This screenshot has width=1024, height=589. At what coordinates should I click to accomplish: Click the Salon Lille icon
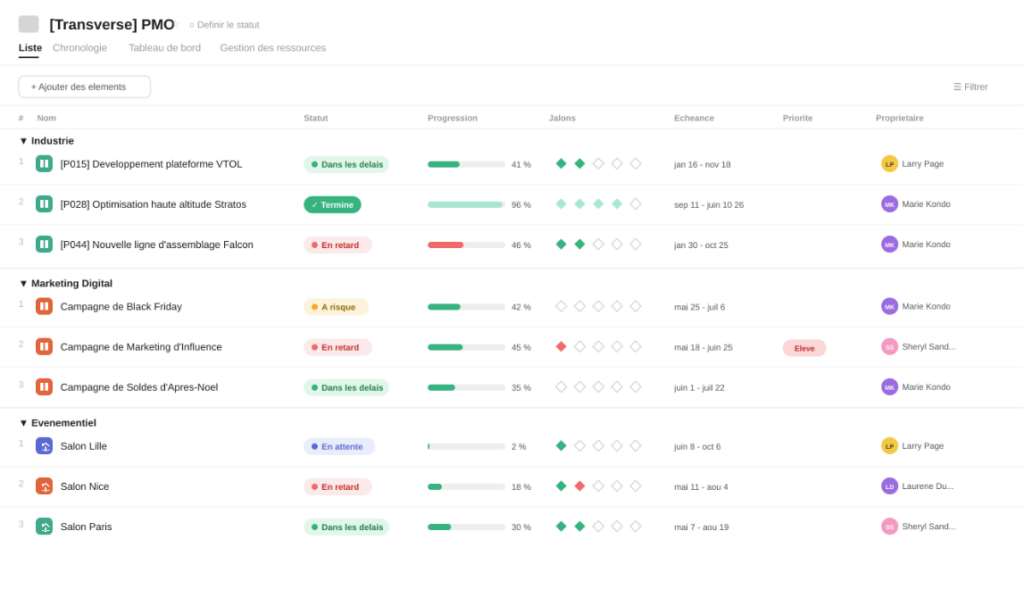click(x=44, y=446)
